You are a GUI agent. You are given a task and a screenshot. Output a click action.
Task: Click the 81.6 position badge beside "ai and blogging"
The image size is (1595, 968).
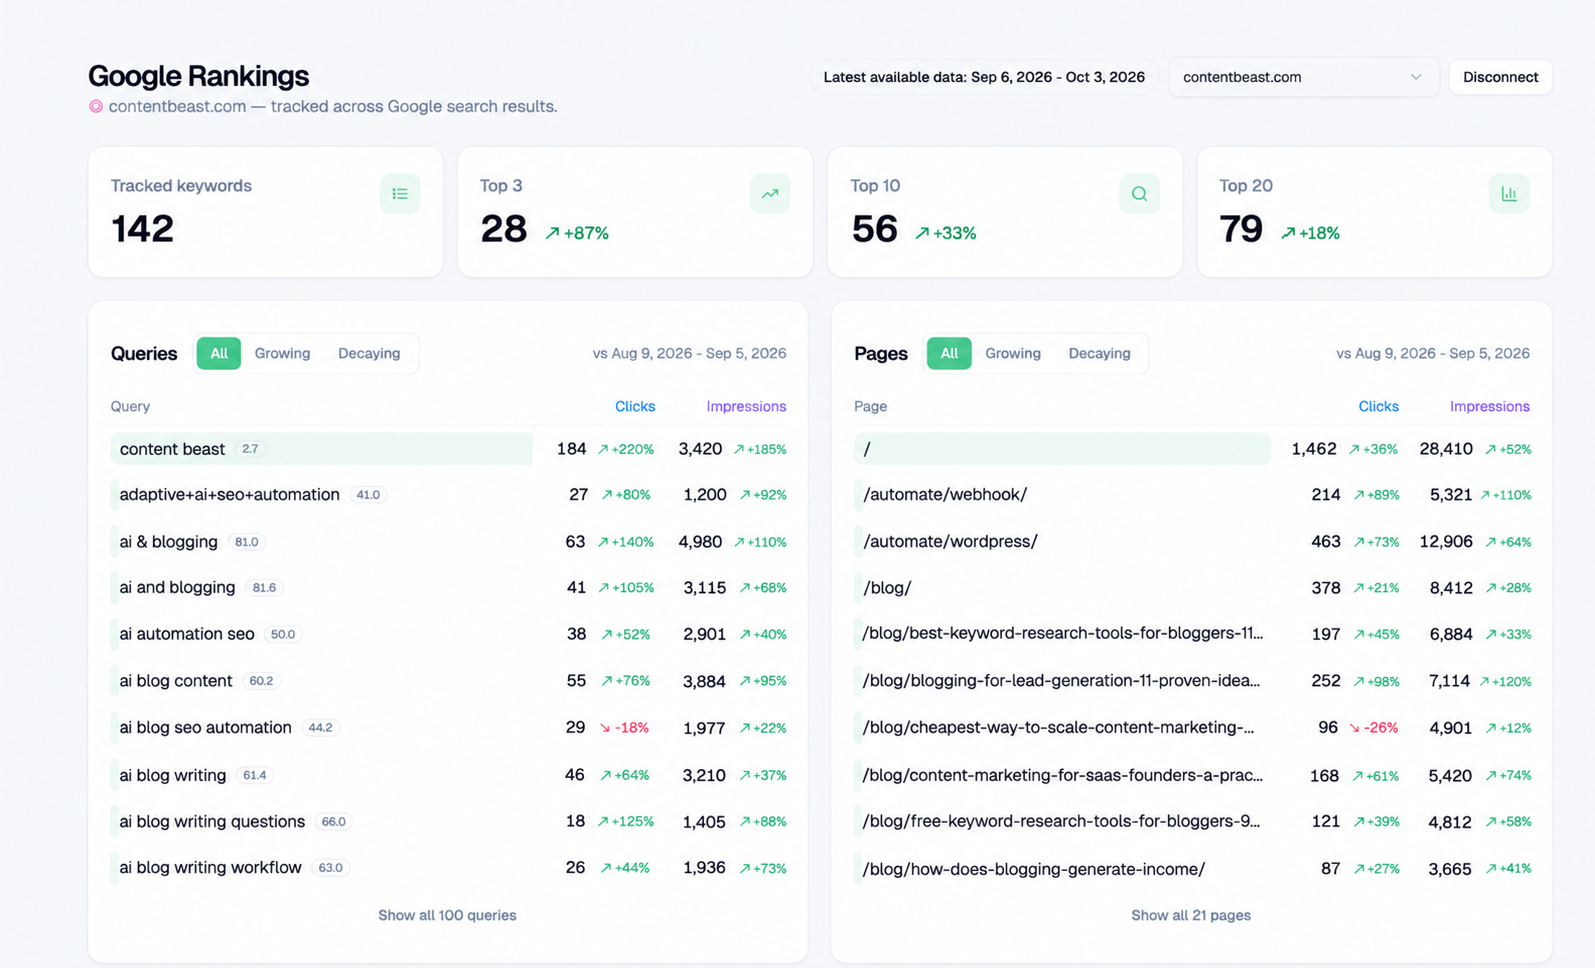(x=264, y=588)
